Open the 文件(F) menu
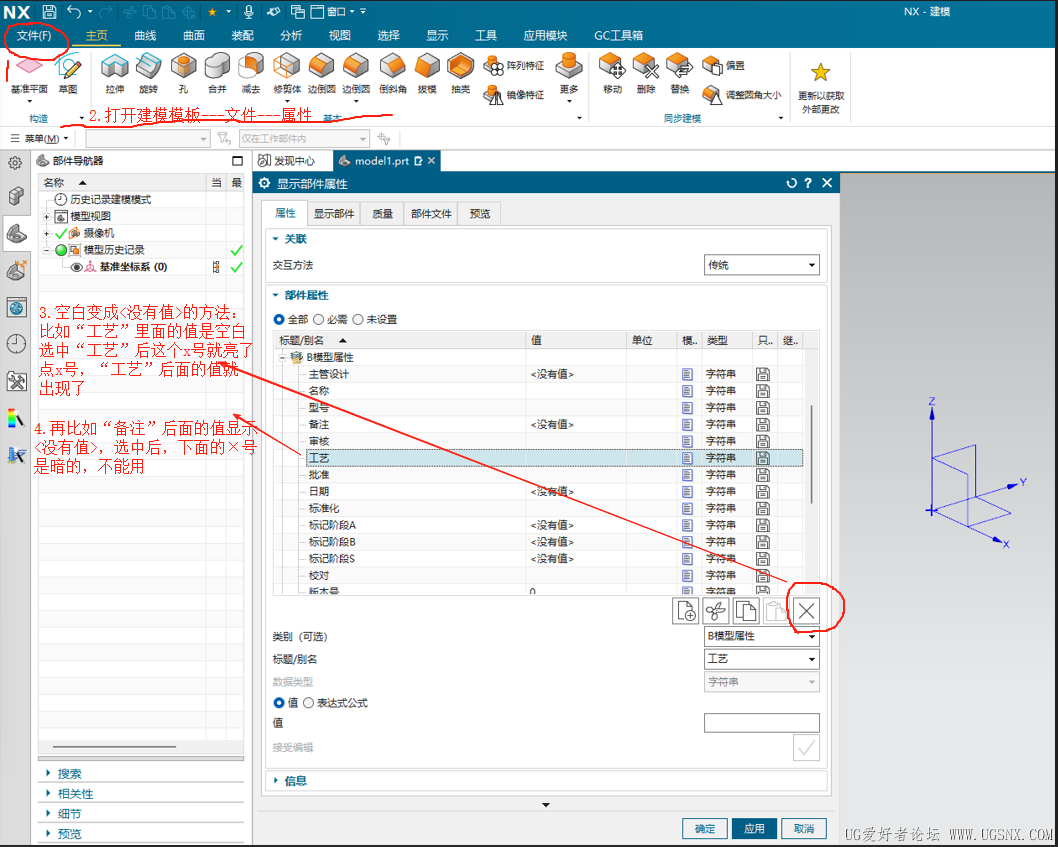The width and height of the screenshot is (1058, 847). point(34,36)
